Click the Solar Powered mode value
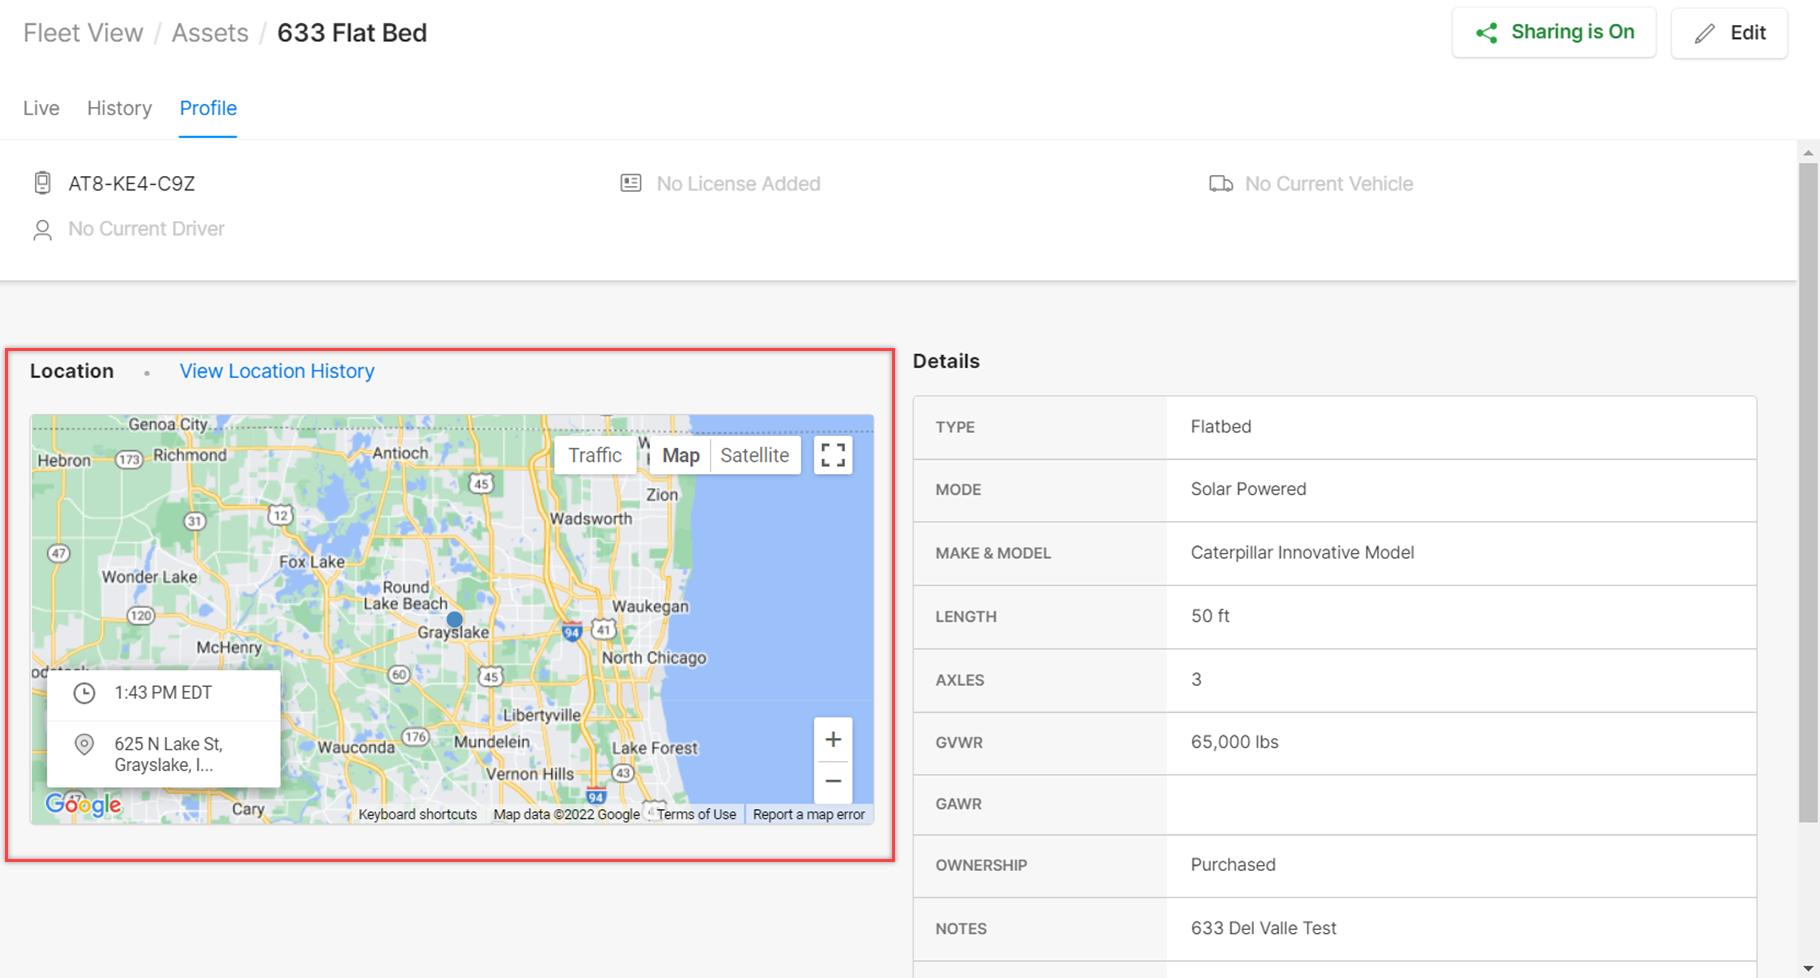The height and width of the screenshot is (978, 1820). pos(1248,489)
